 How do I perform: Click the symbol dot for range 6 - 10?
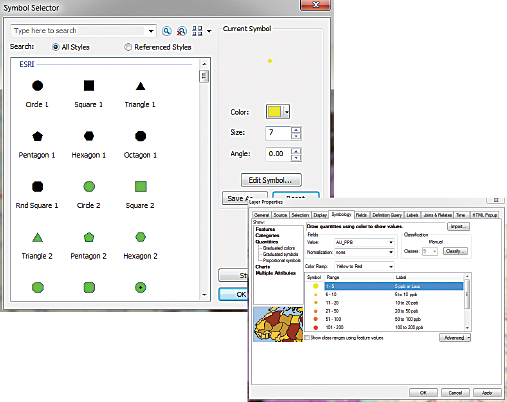315,294
